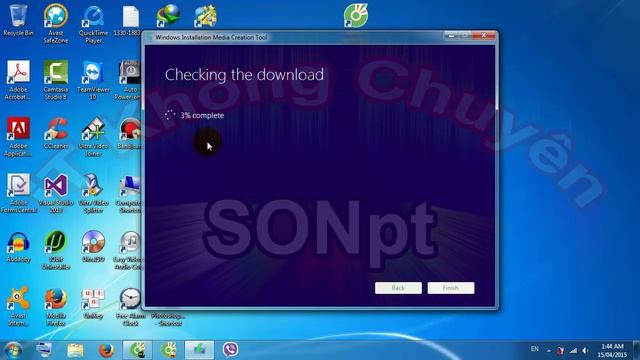Open the volume speaker tray icon
The width and height of the screenshot is (640, 360).
(585, 350)
